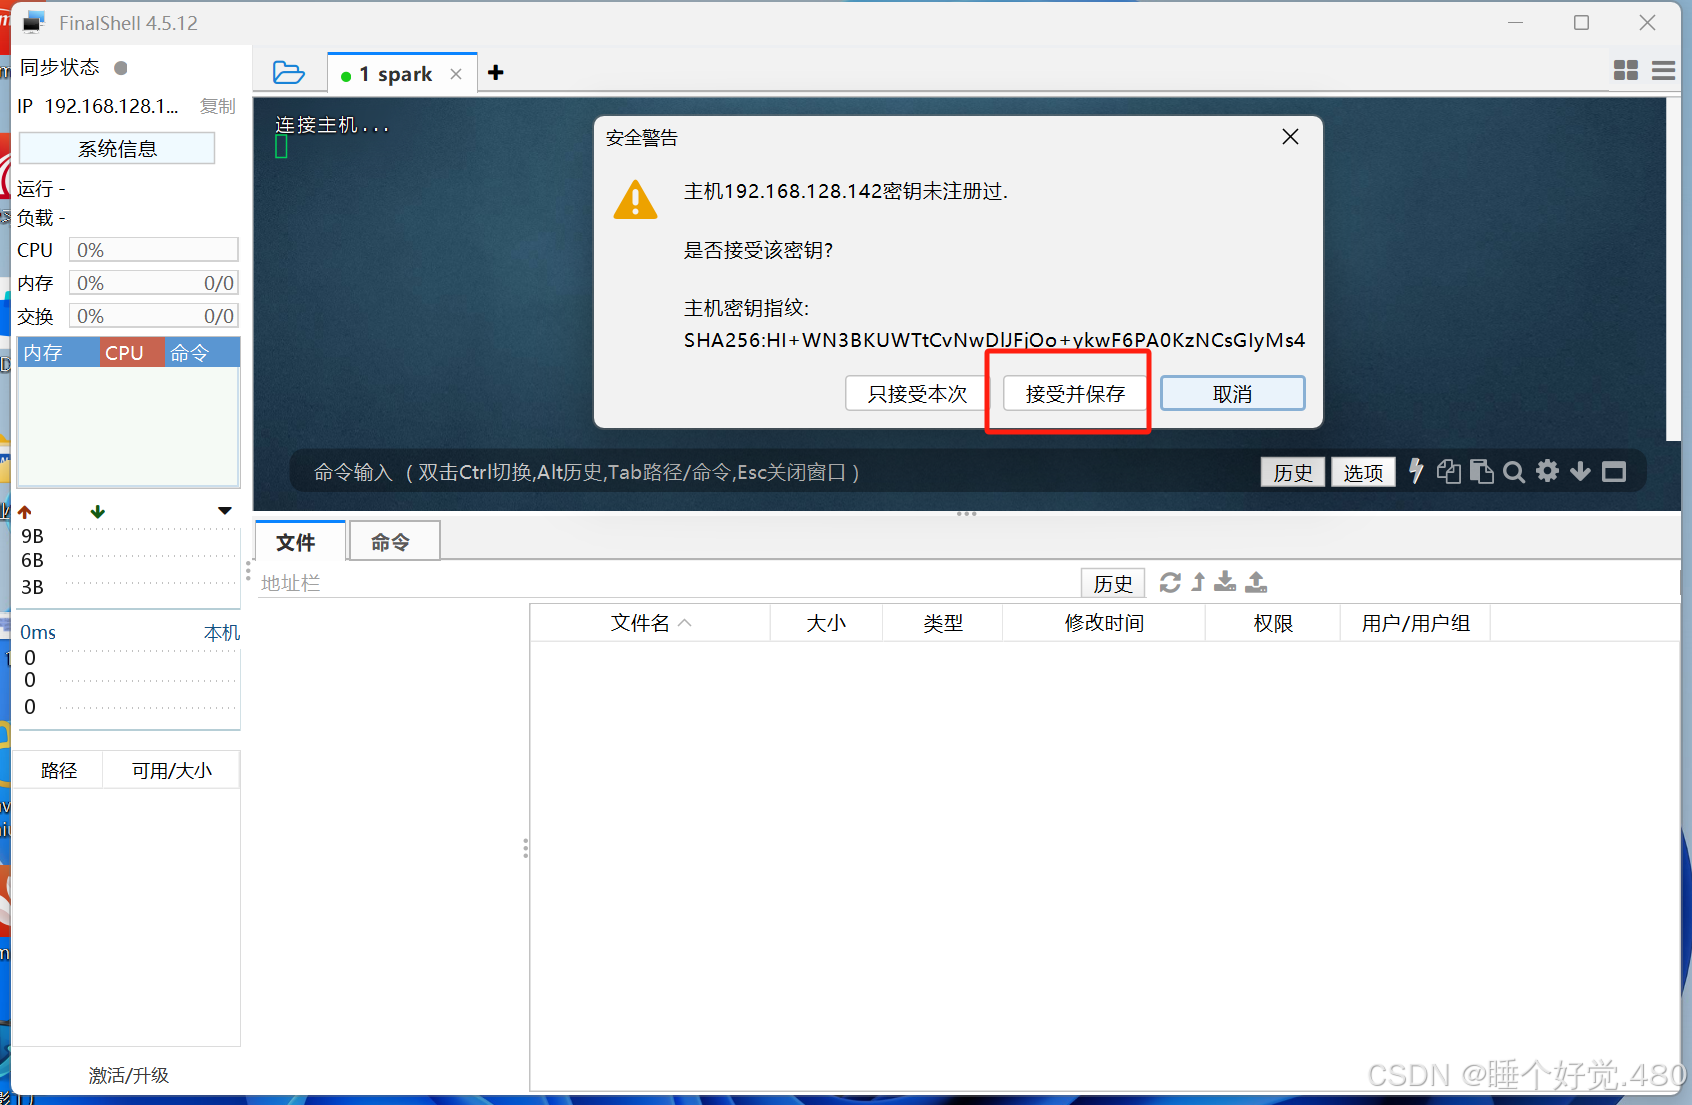1692x1105 pixels.
Task: Click the 激活/升级 link
Action: (128, 1075)
